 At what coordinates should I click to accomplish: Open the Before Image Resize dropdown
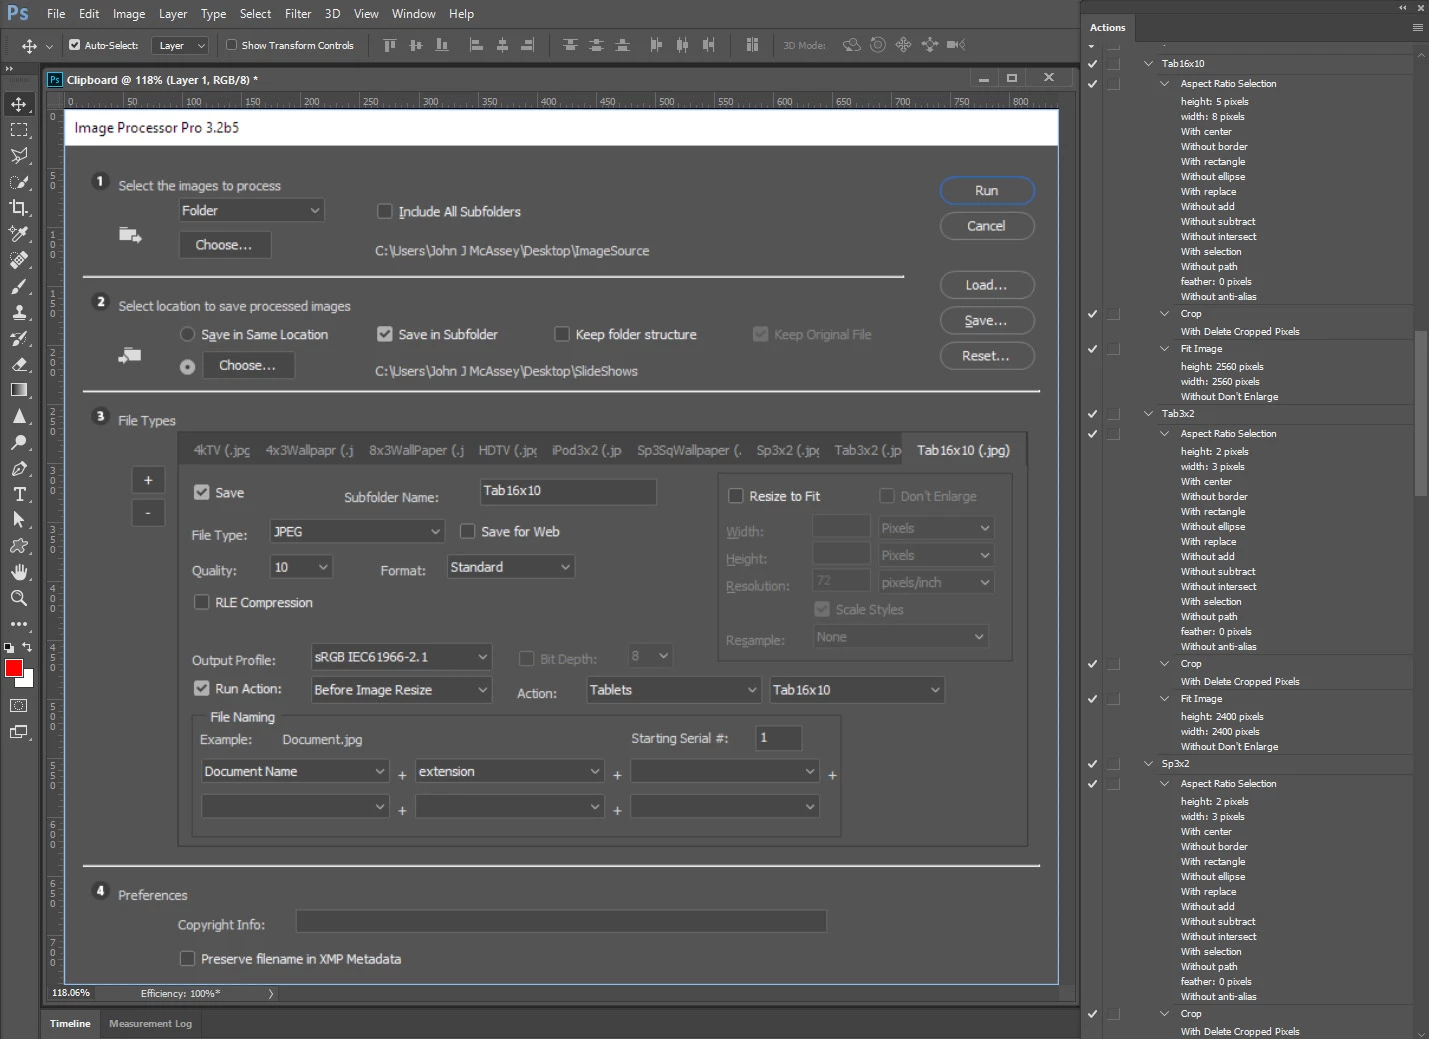401,690
